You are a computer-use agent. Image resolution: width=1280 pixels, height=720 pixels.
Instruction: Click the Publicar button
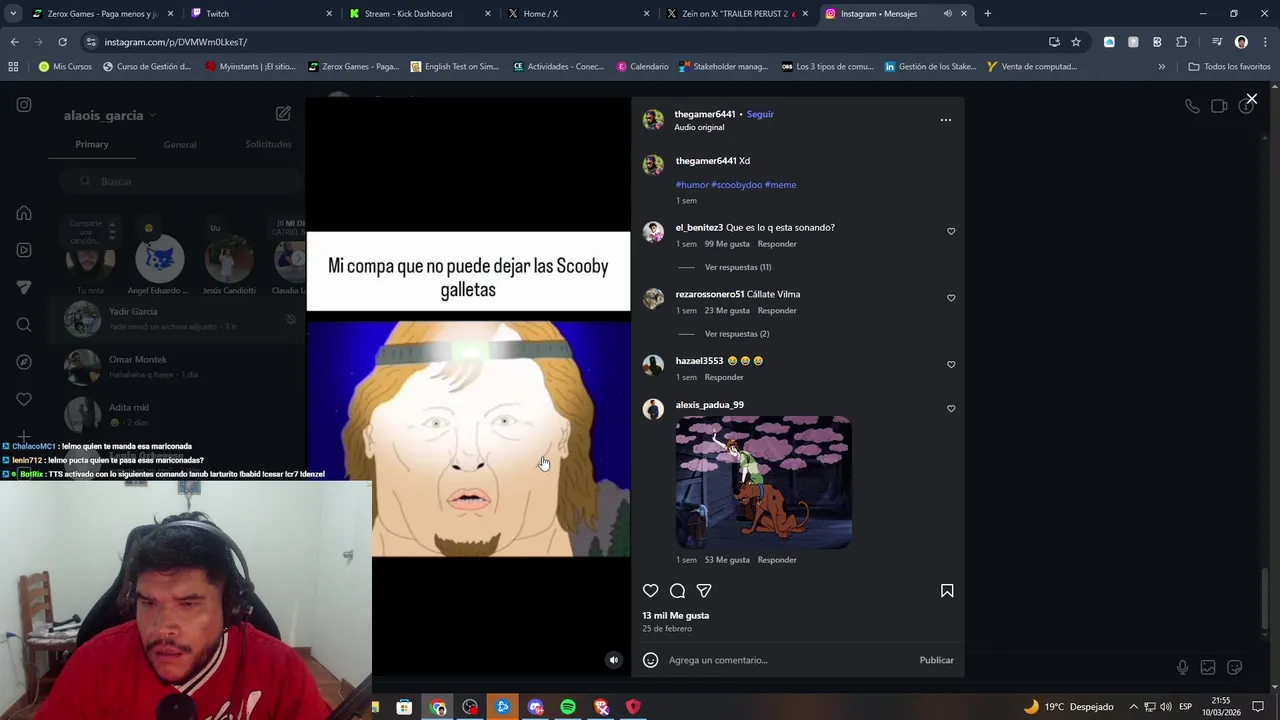coord(936,660)
